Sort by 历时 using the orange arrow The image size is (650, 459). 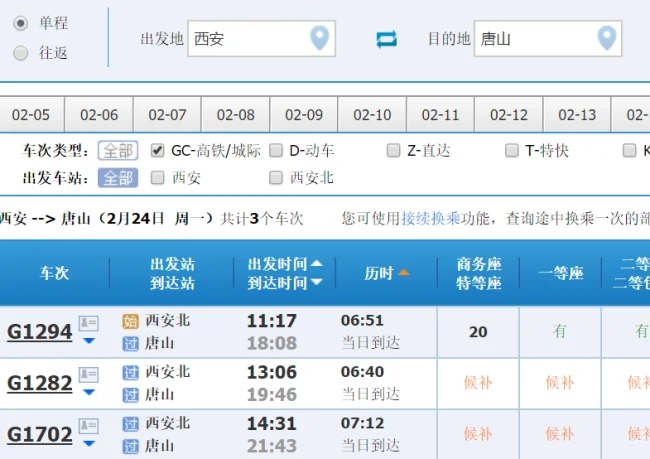click(x=403, y=272)
